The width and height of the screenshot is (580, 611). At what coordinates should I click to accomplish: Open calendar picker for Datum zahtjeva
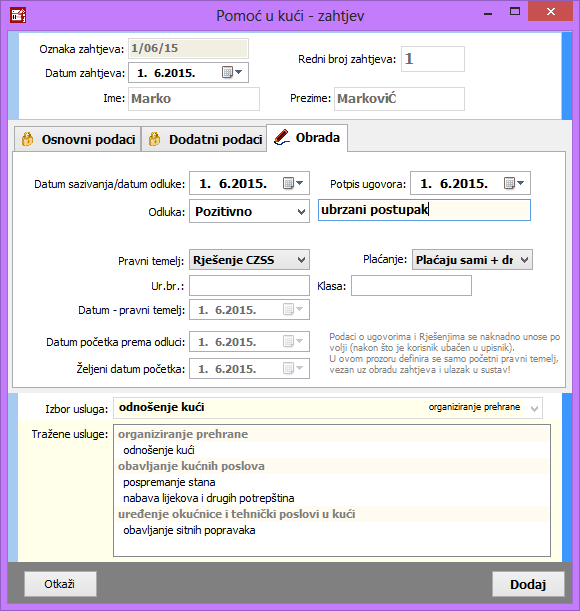232,72
